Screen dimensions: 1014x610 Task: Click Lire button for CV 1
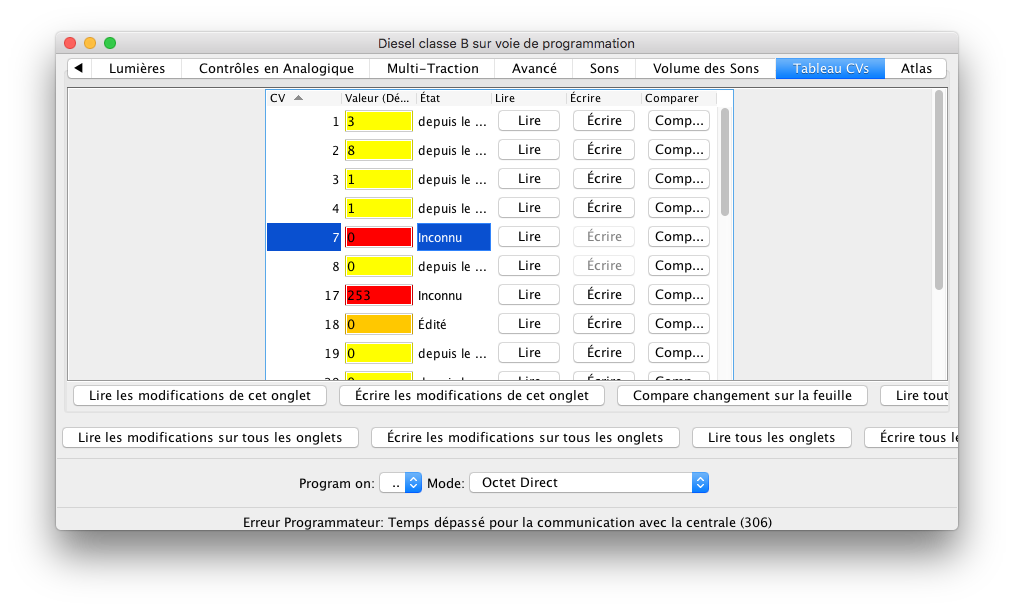pyautogui.click(x=529, y=121)
